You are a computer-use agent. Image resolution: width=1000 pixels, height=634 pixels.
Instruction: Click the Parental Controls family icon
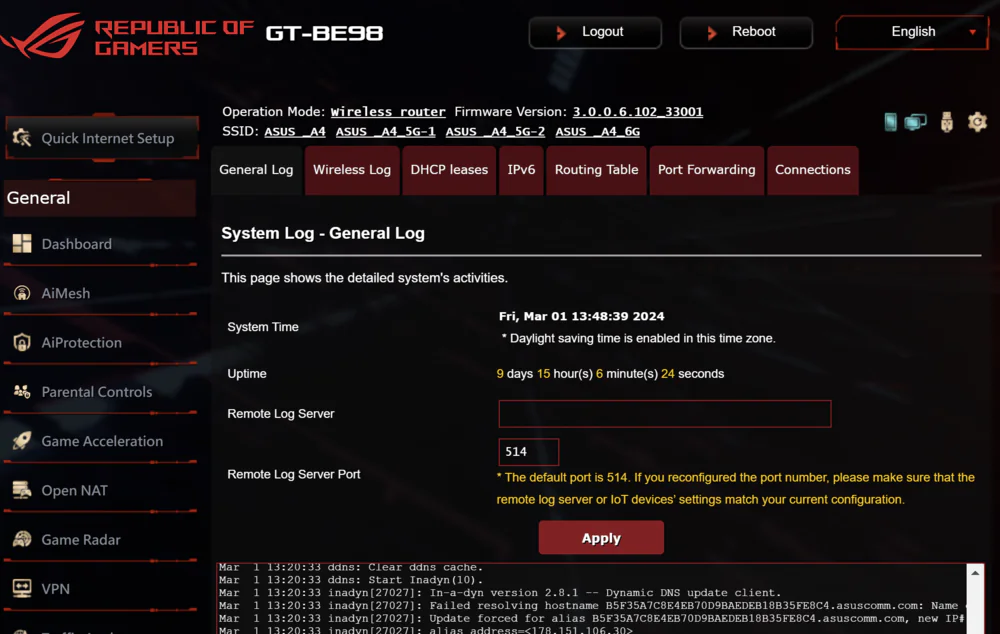22,392
